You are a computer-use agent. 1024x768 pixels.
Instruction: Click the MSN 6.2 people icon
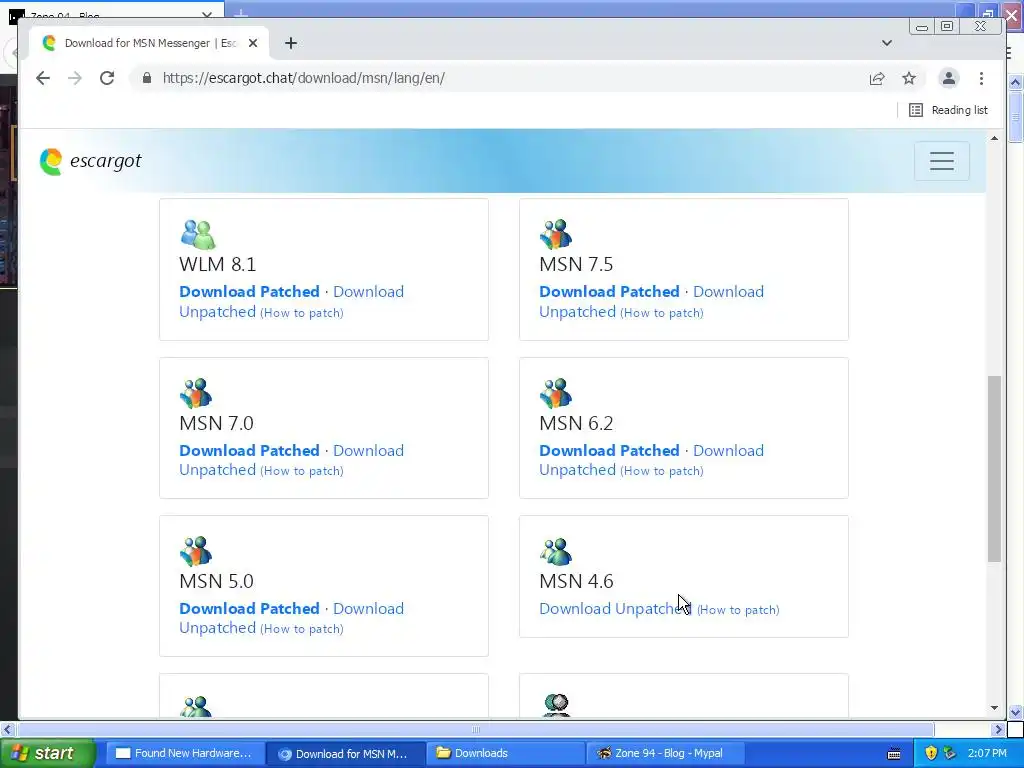(x=556, y=393)
